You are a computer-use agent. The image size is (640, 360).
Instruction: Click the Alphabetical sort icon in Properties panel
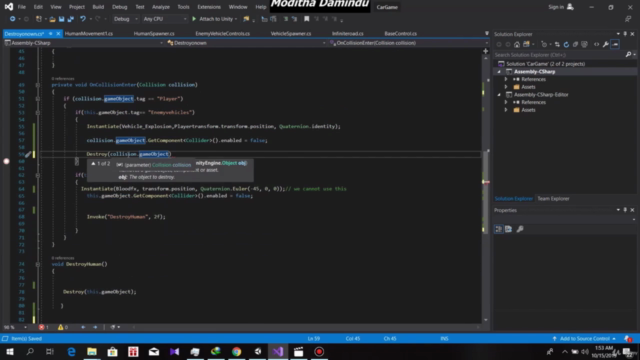pyautogui.click(x=509, y=229)
